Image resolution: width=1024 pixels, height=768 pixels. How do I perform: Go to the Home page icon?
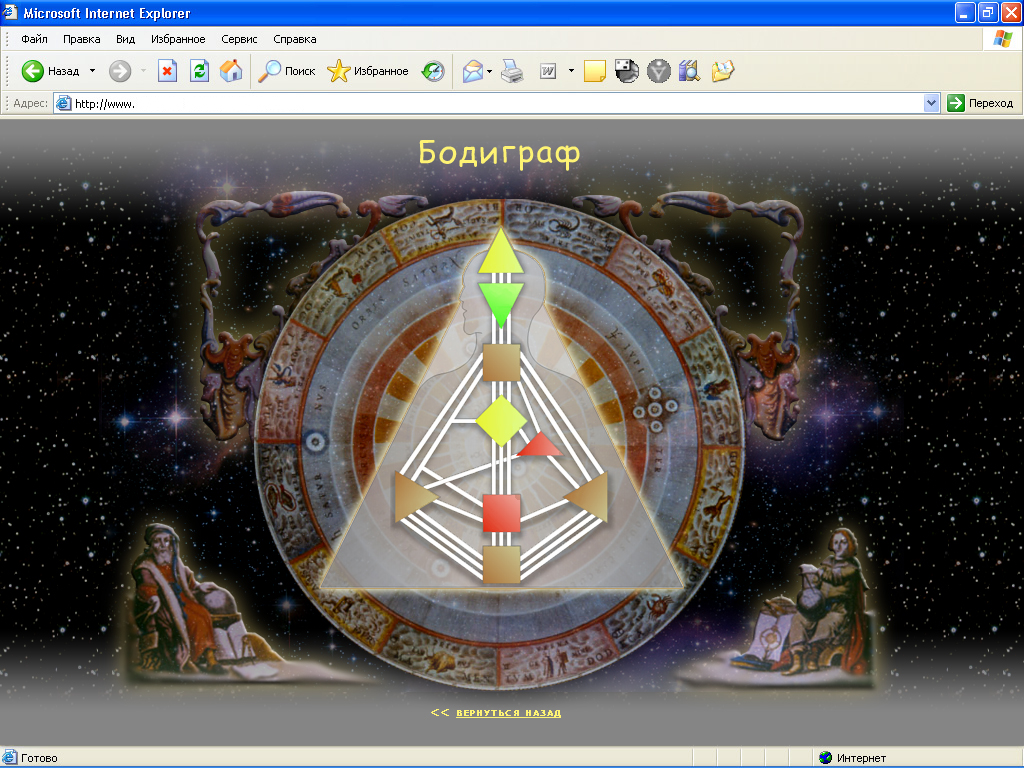[x=231, y=71]
